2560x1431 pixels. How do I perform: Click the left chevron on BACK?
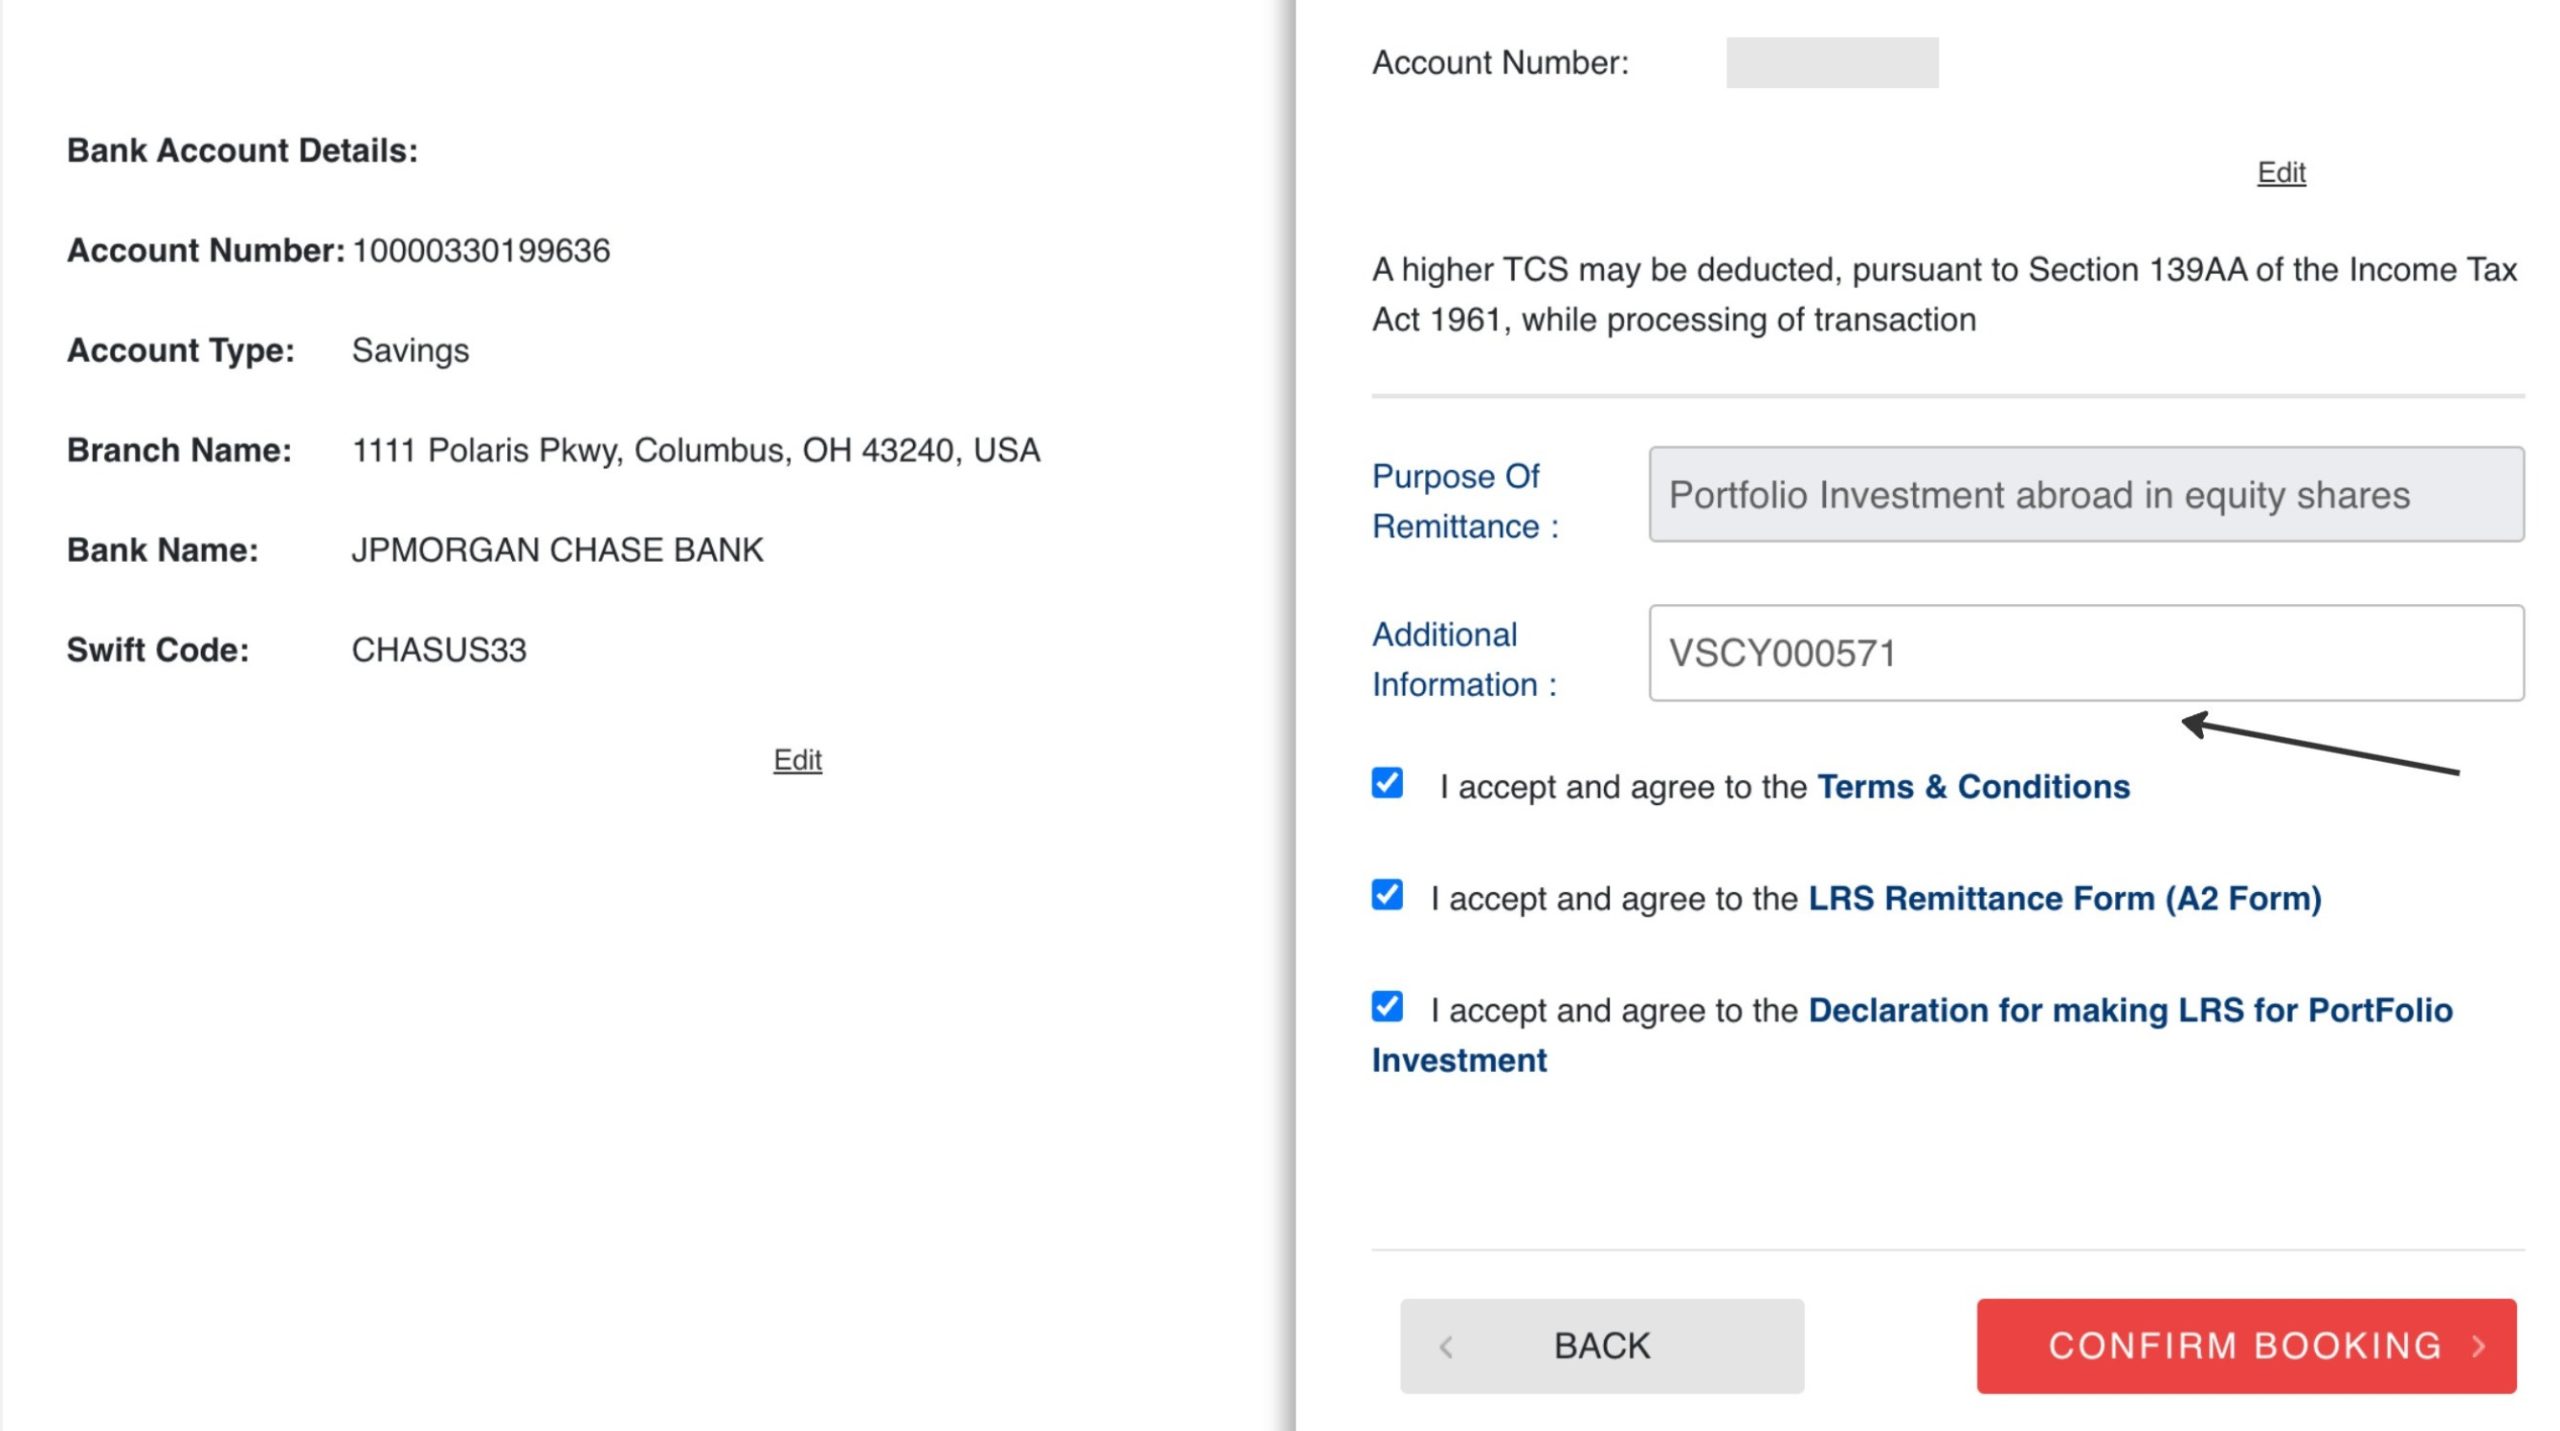1446,1347
